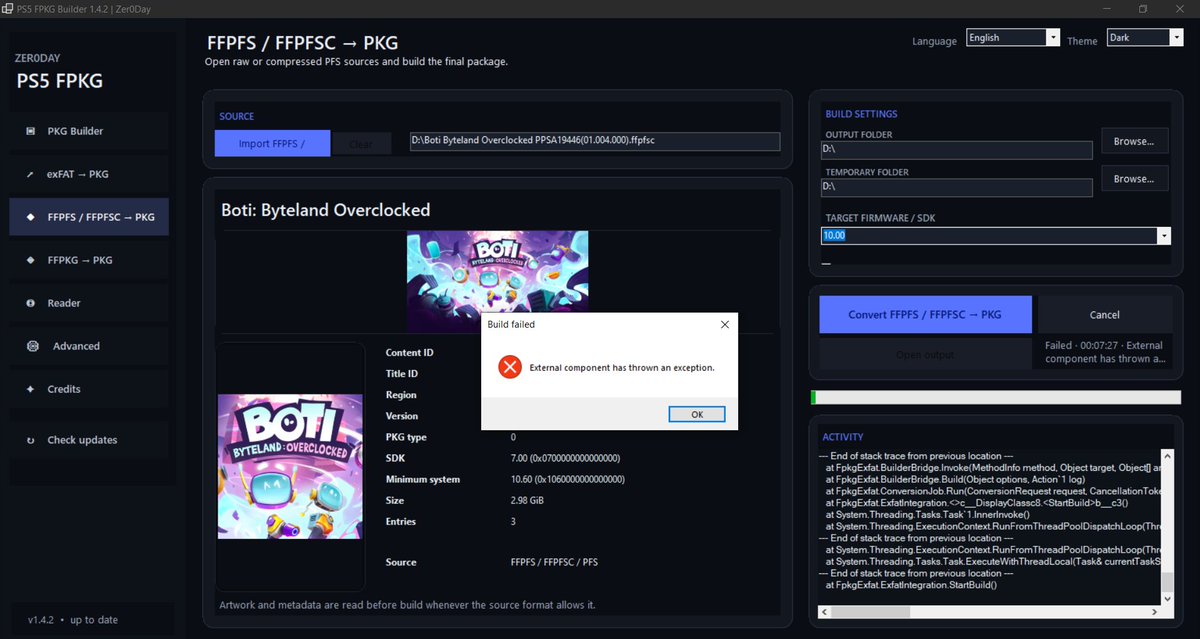
Task: Go to FFPKG → PKG page
Action: point(89,260)
